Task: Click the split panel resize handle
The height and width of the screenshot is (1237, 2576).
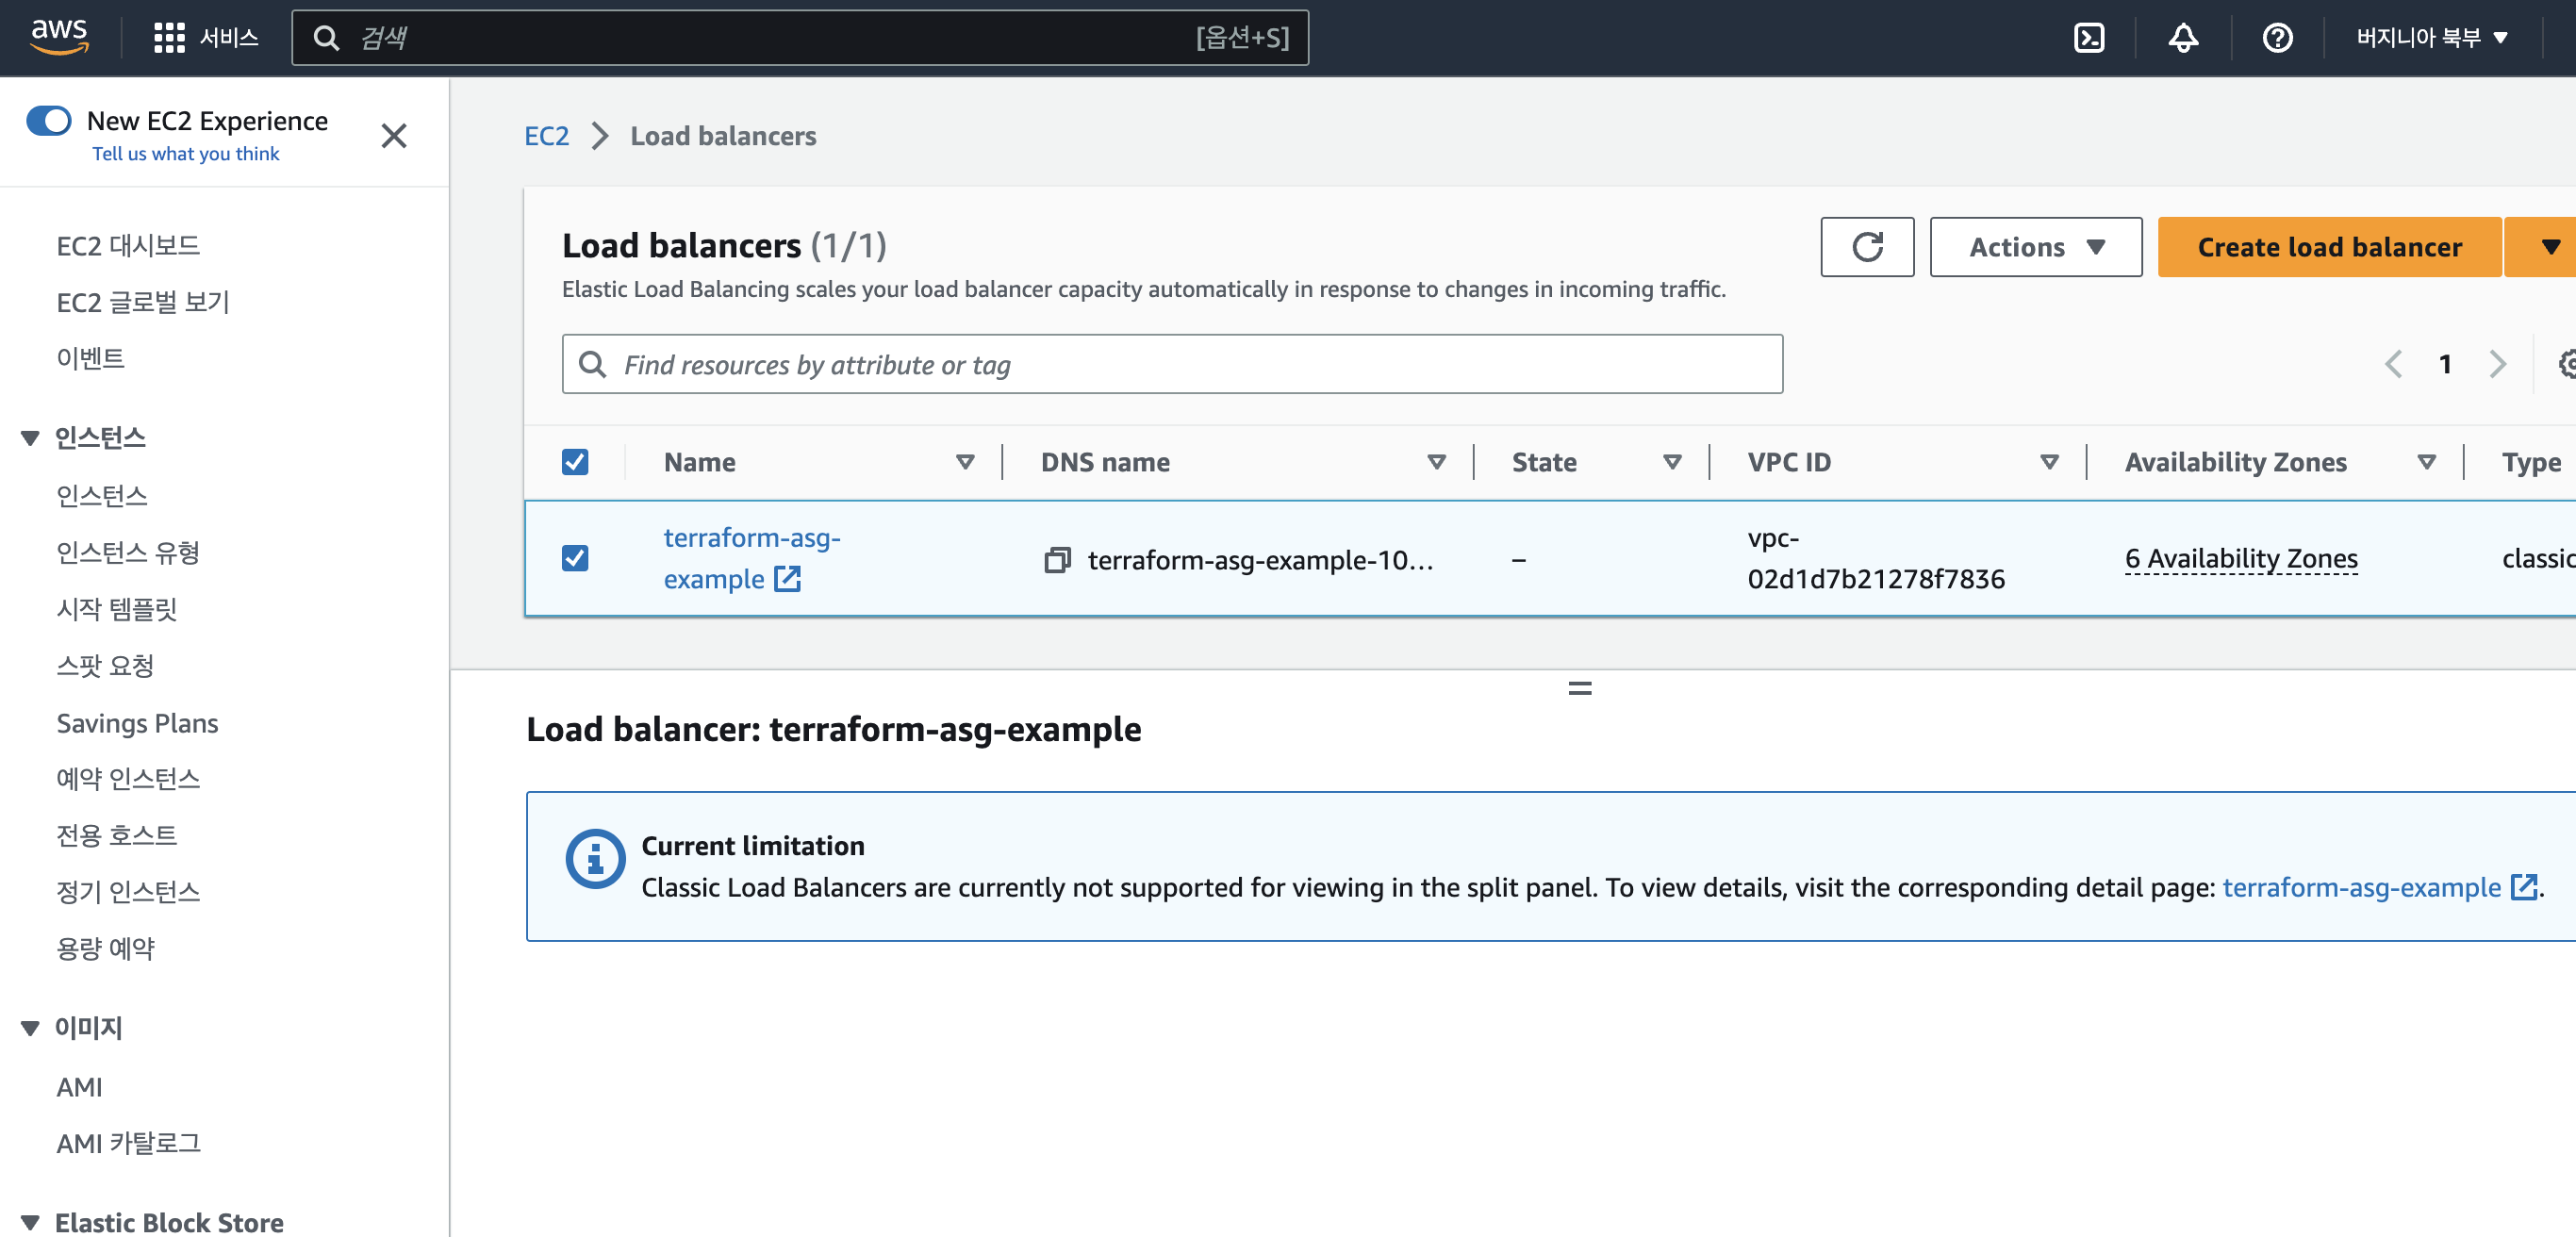Action: (x=1579, y=688)
